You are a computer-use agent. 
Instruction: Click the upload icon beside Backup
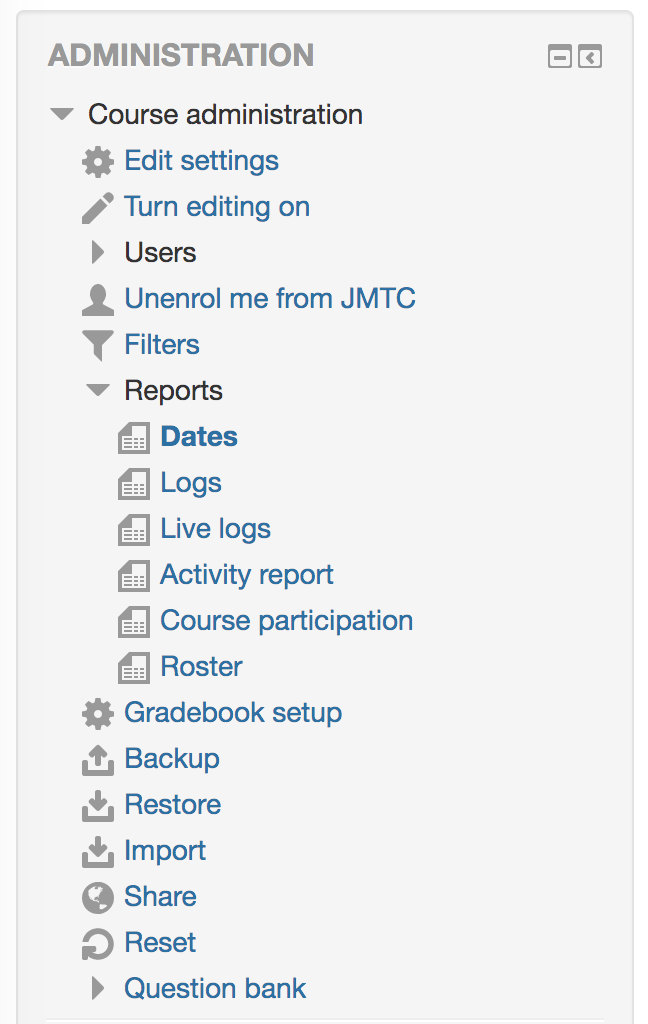point(97,760)
